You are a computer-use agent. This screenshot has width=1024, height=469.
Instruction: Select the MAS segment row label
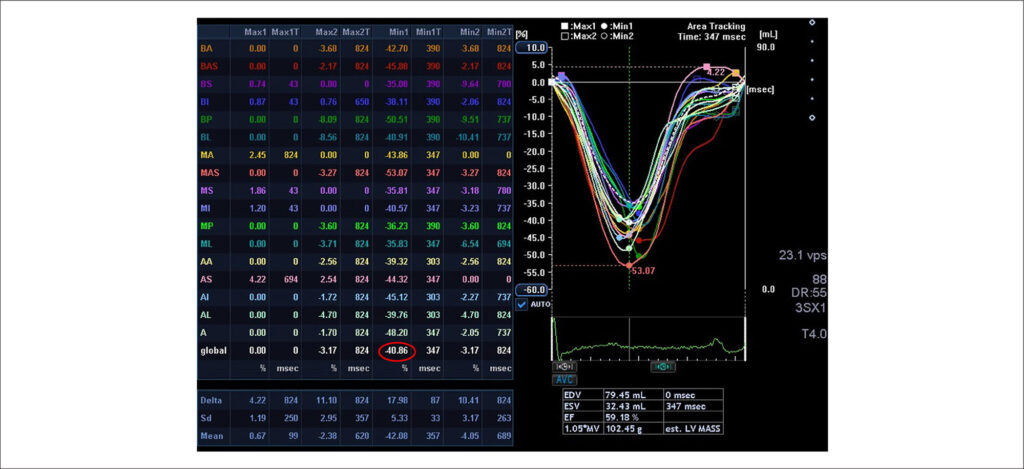point(210,172)
